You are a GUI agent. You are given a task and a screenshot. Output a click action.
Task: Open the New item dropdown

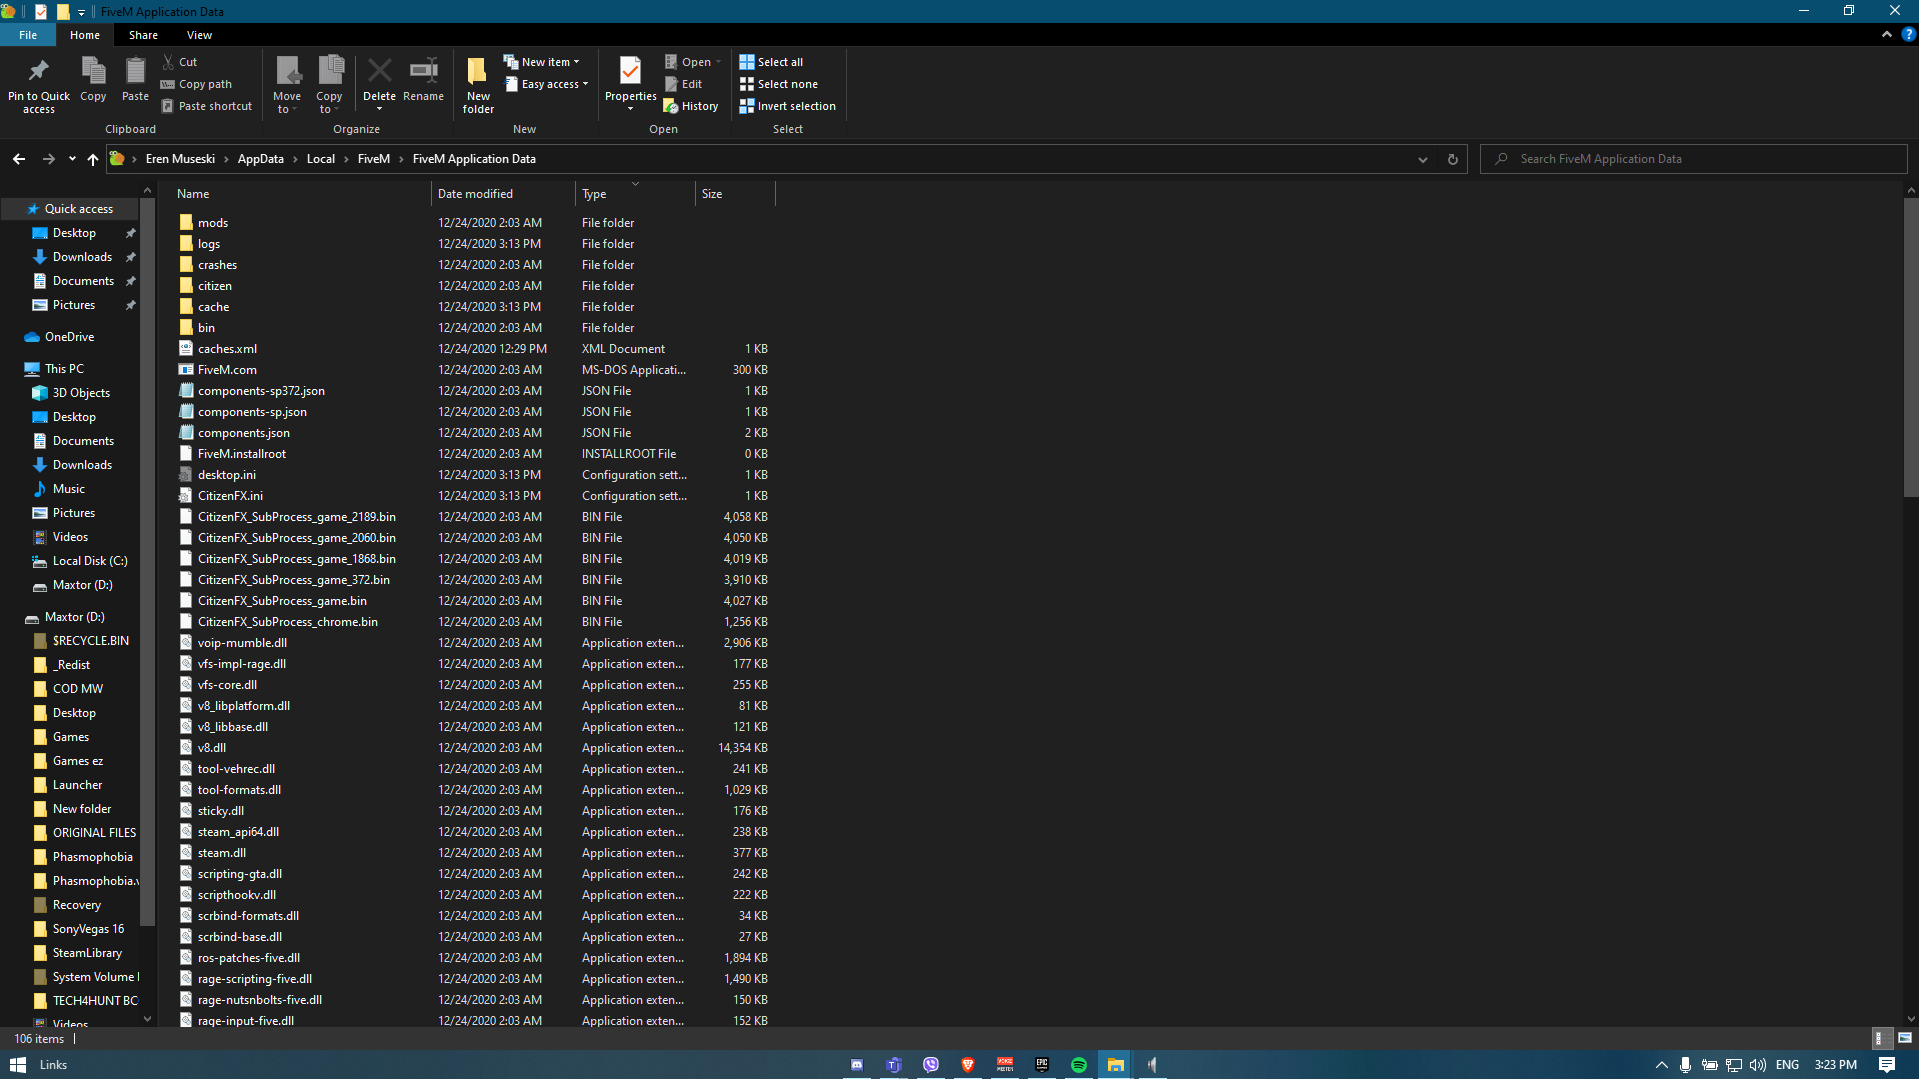[541, 62]
